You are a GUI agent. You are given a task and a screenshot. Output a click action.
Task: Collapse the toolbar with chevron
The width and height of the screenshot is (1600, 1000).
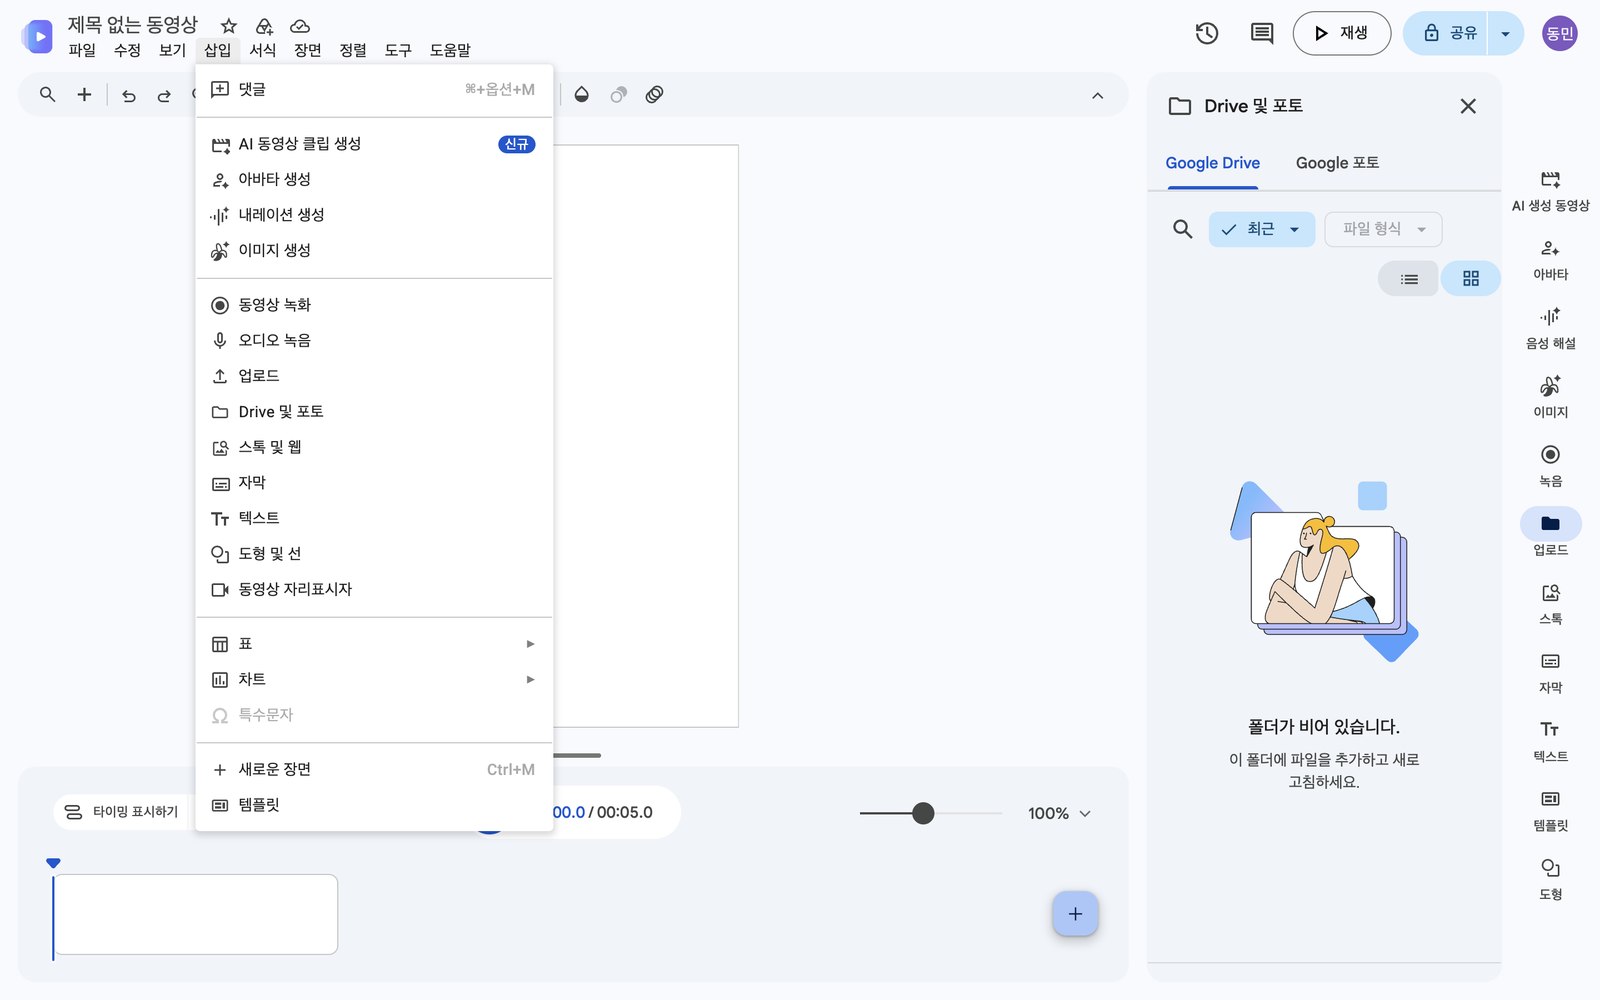(x=1097, y=95)
